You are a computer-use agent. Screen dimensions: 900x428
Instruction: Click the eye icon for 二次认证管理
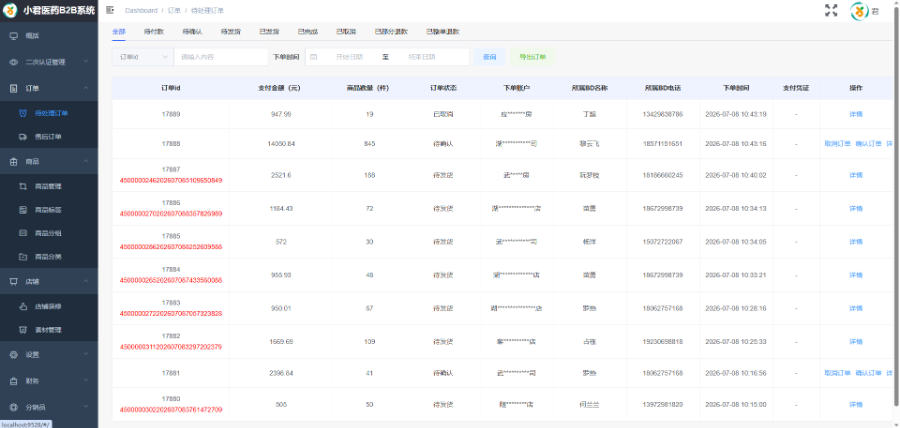click(x=14, y=62)
